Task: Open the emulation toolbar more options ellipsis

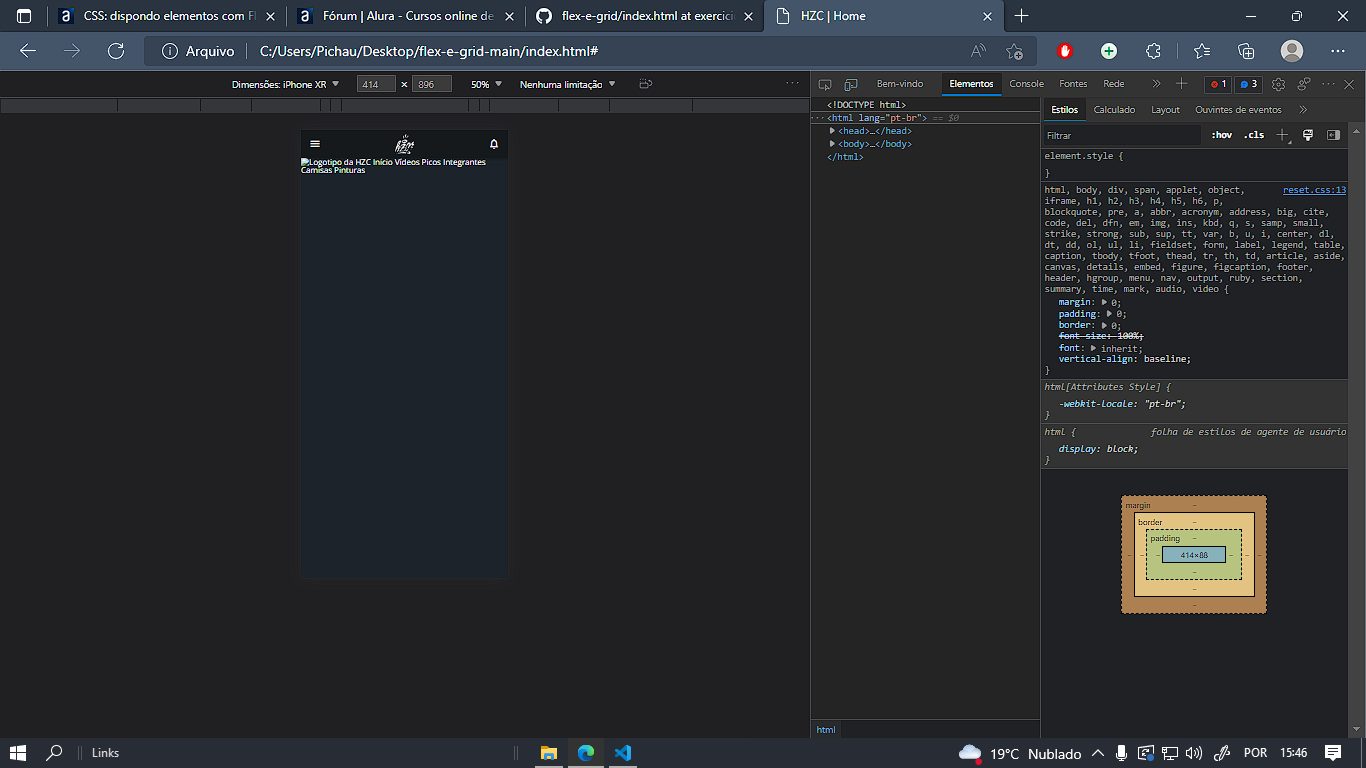Action: [793, 84]
